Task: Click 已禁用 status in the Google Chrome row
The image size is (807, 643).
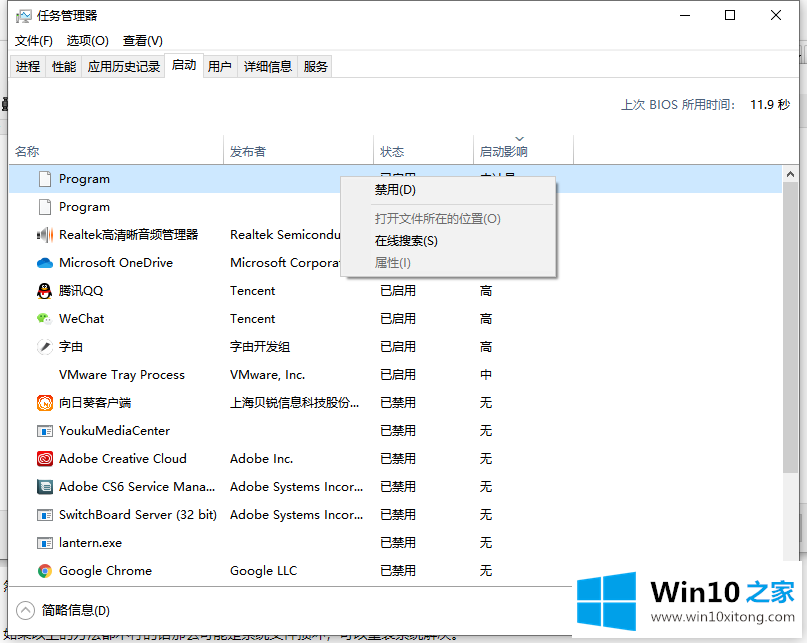Action: point(398,571)
